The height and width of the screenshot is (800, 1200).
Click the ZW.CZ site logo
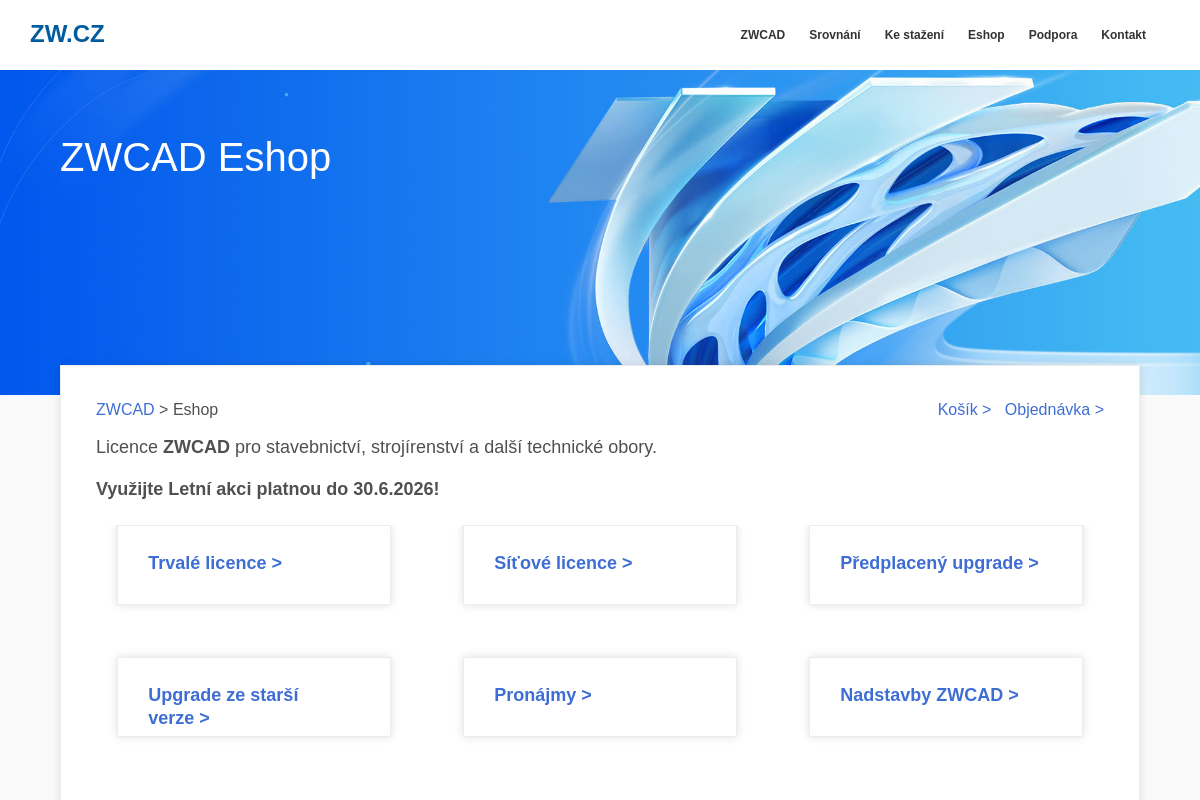67,34
